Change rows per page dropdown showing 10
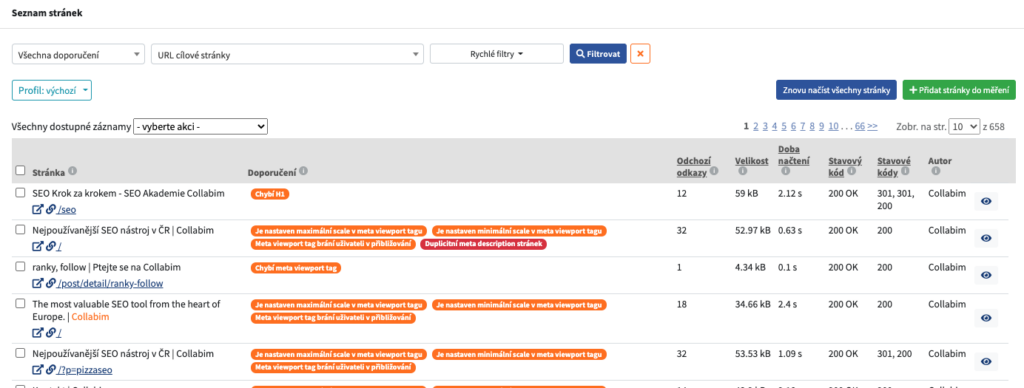 964,127
